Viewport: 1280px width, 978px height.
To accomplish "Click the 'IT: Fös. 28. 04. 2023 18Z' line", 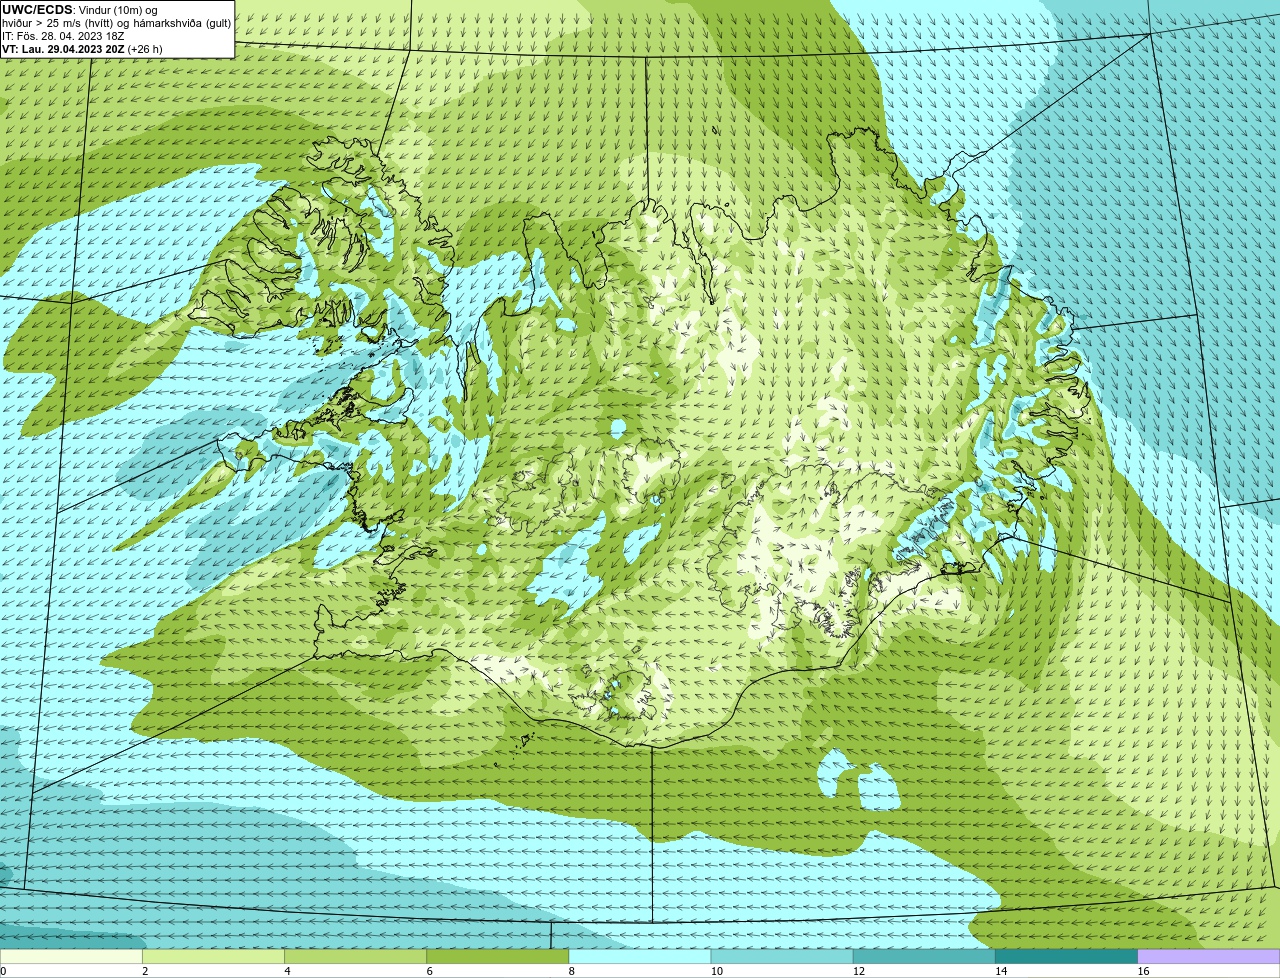I will (x=63, y=36).
